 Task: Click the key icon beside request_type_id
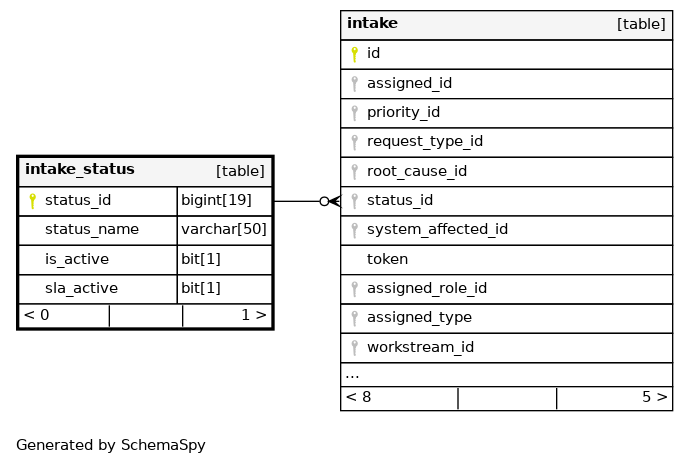(x=354, y=142)
